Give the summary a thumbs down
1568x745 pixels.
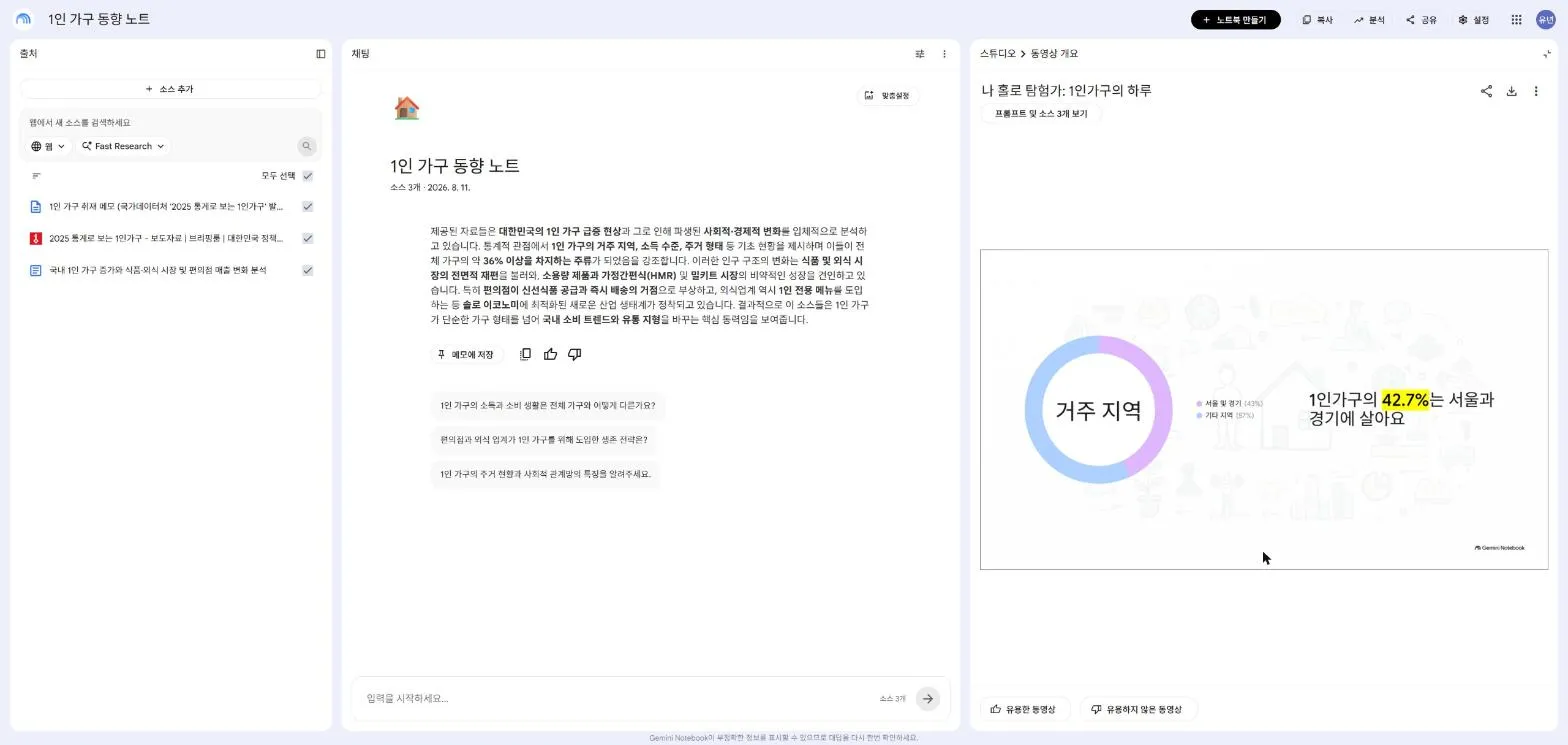[x=574, y=354]
